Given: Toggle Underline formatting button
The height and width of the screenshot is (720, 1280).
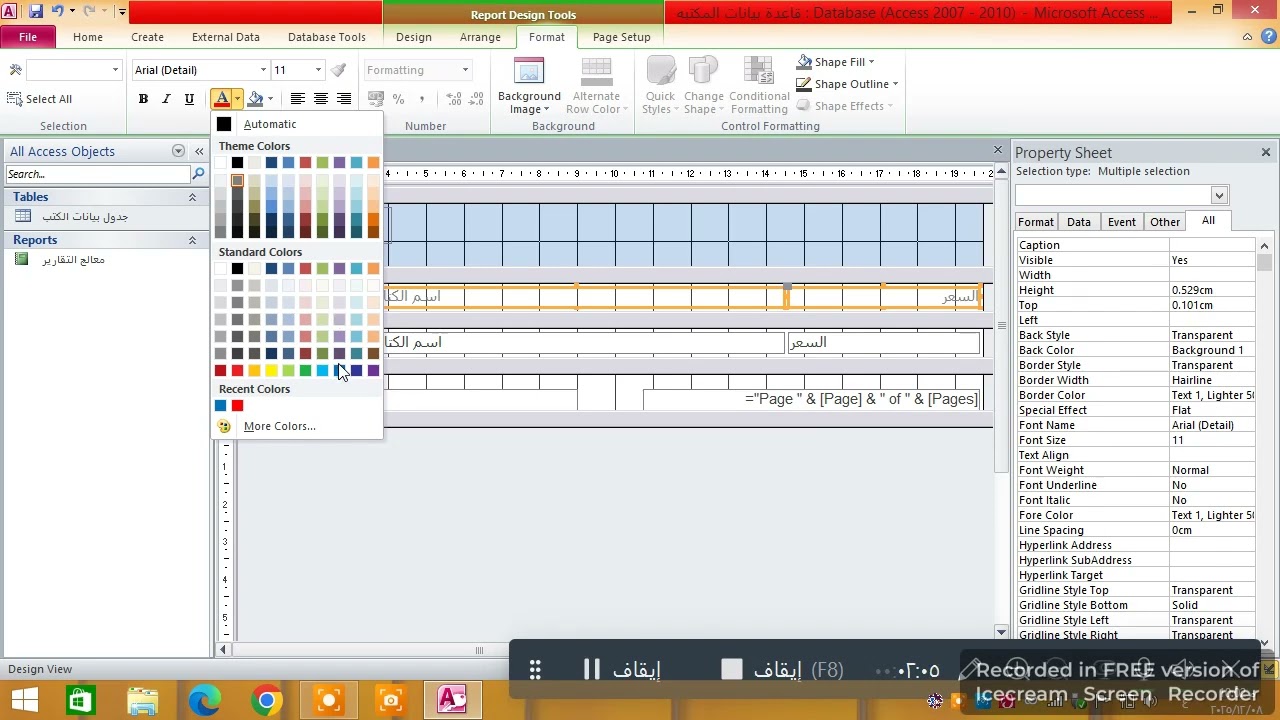Looking at the screenshot, I should coord(189,99).
